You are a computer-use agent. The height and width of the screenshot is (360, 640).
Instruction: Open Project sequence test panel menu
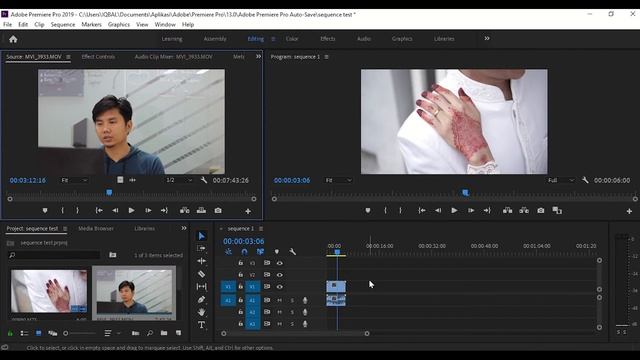pyautogui.click(x=65, y=229)
